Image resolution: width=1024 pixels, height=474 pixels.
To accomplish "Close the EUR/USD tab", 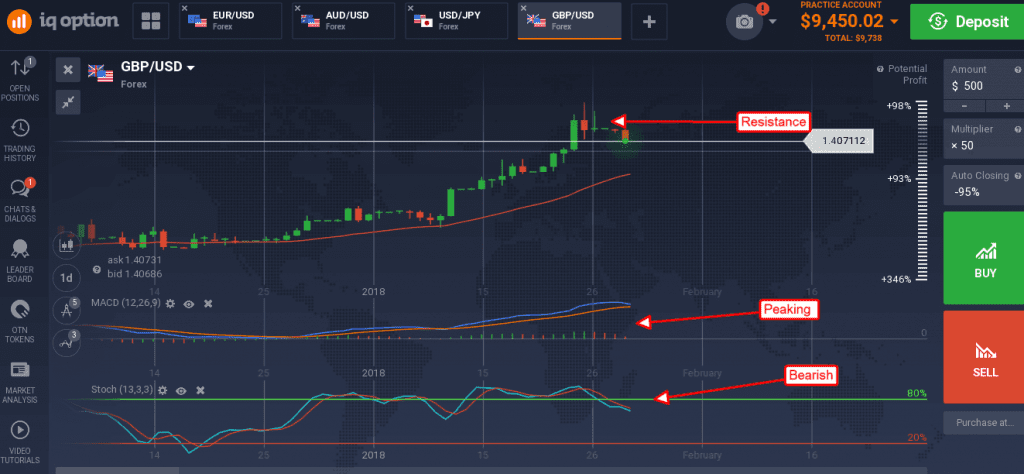I will 184,8.
